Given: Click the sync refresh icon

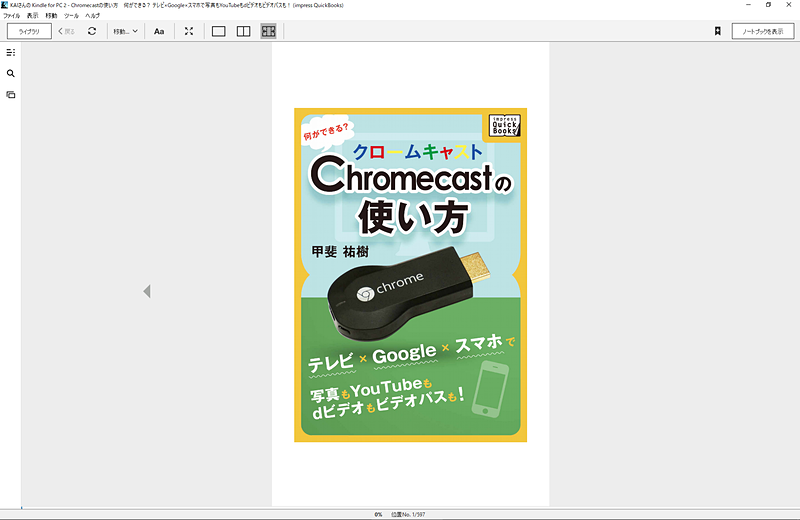Looking at the screenshot, I should click(x=92, y=31).
